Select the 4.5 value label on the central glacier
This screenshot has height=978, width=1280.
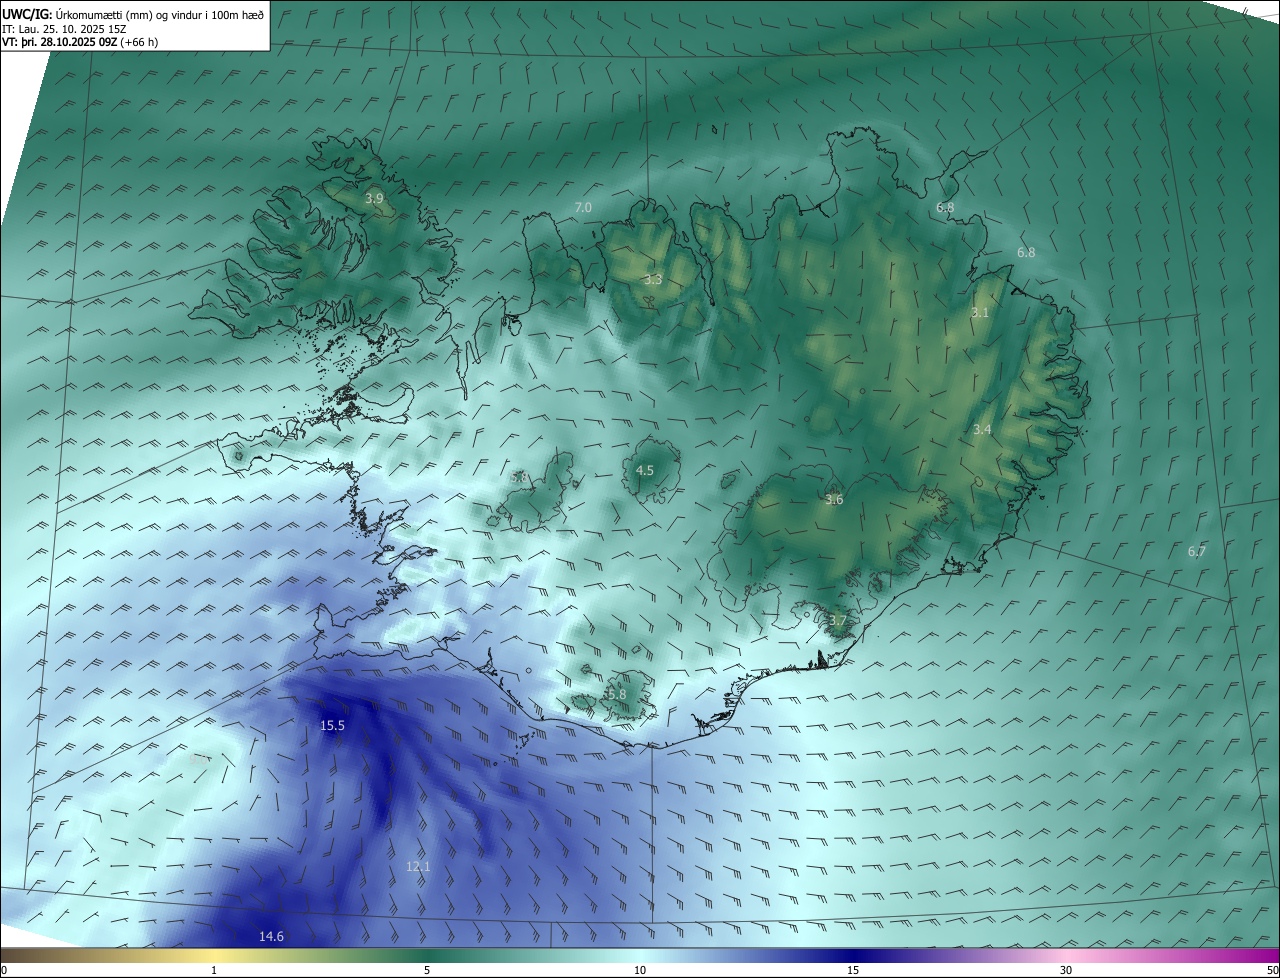tap(645, 470)
